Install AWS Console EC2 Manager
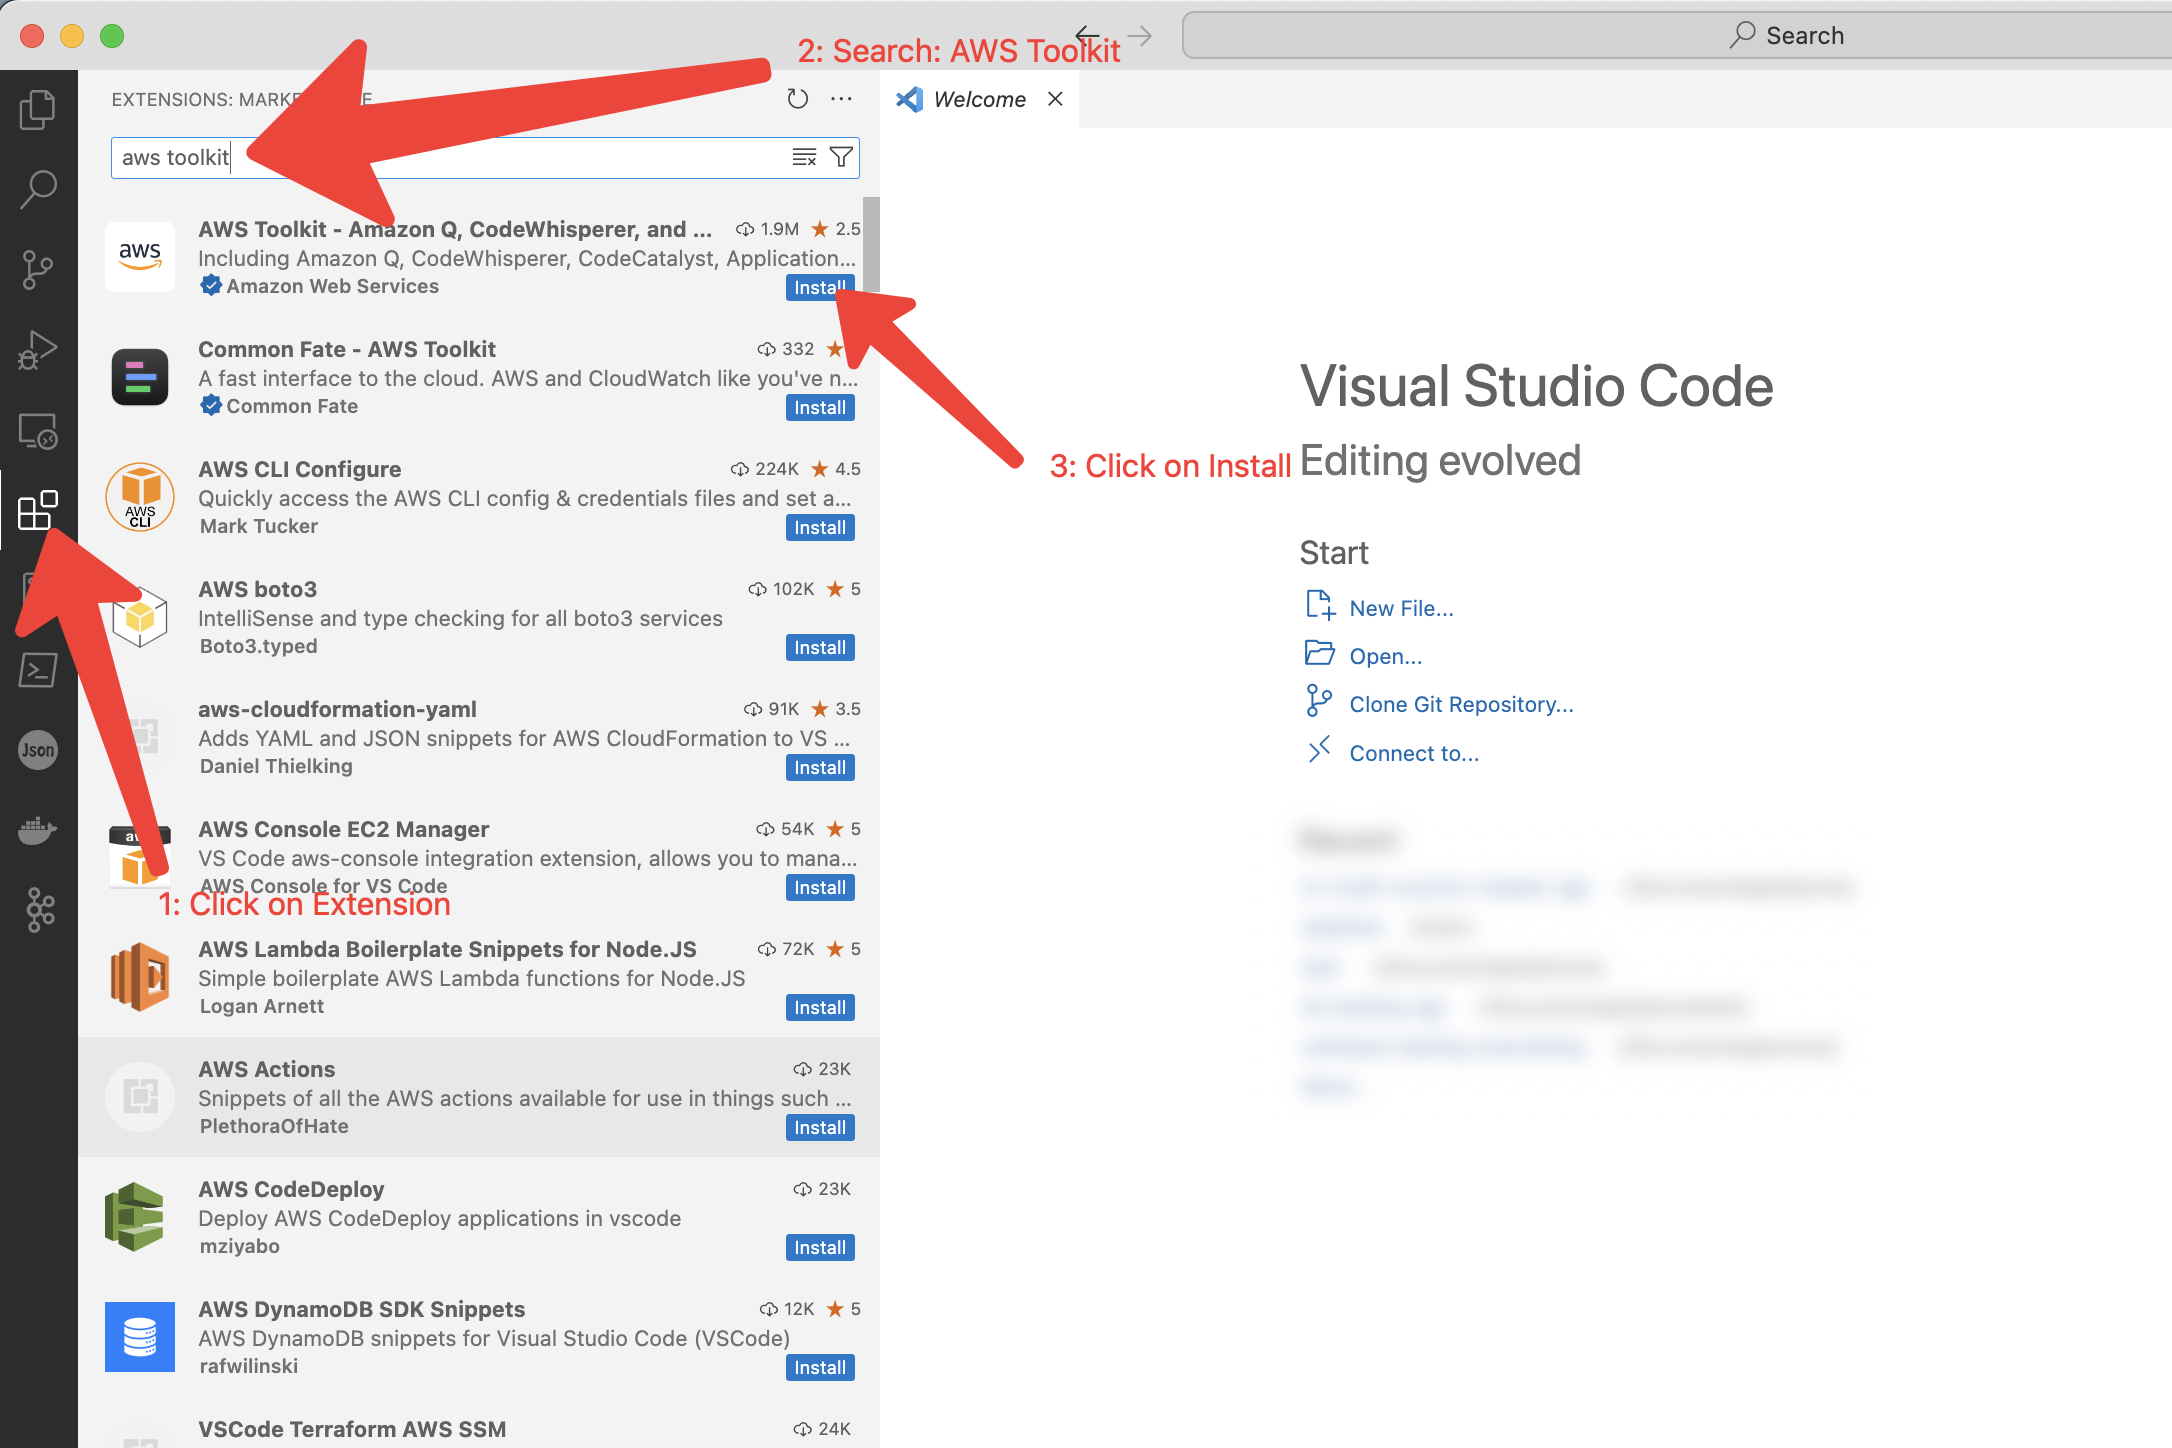Screen dimensions: 2172x1448 820,887
